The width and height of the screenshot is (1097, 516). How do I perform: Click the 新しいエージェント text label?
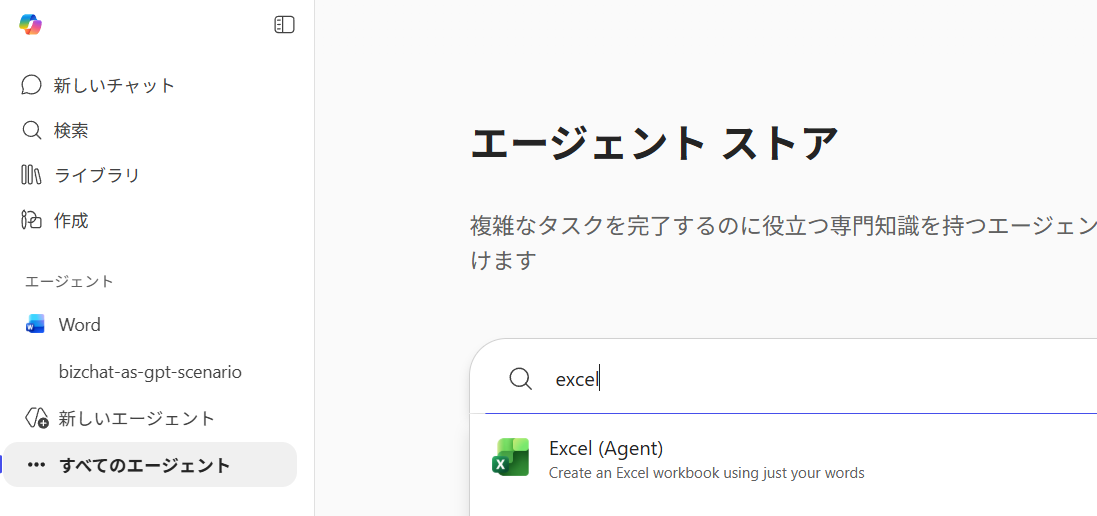136,418
